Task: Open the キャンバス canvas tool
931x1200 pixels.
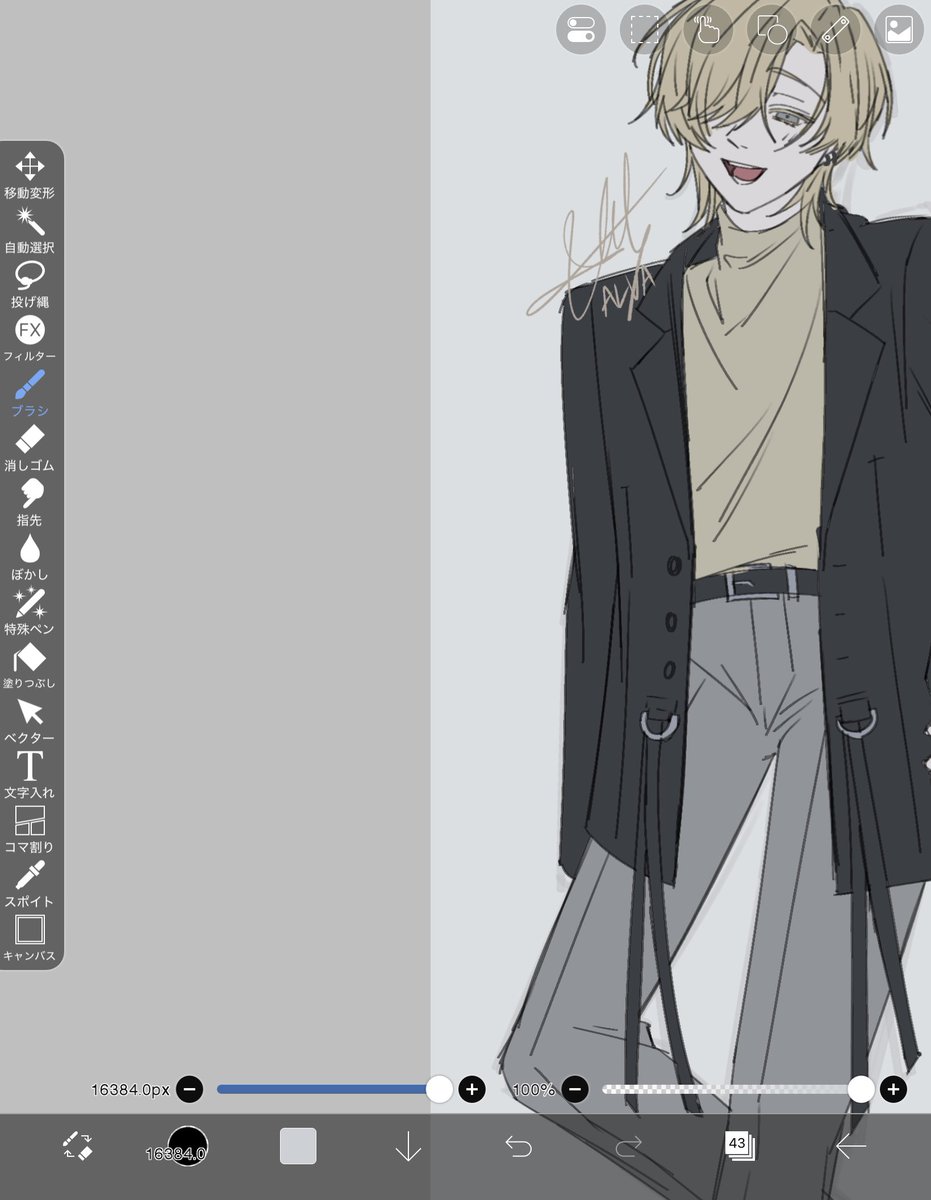Action: click(29, 938)
